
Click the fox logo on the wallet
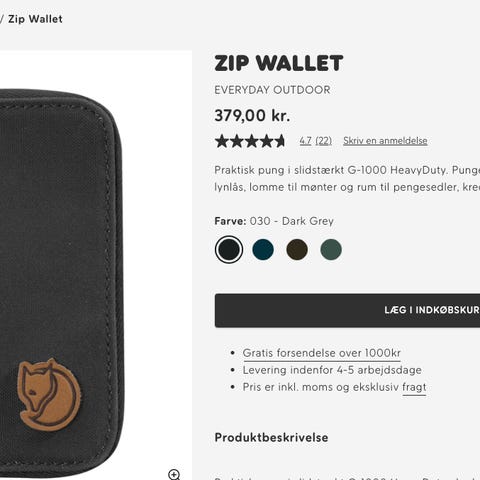[49, 394]
